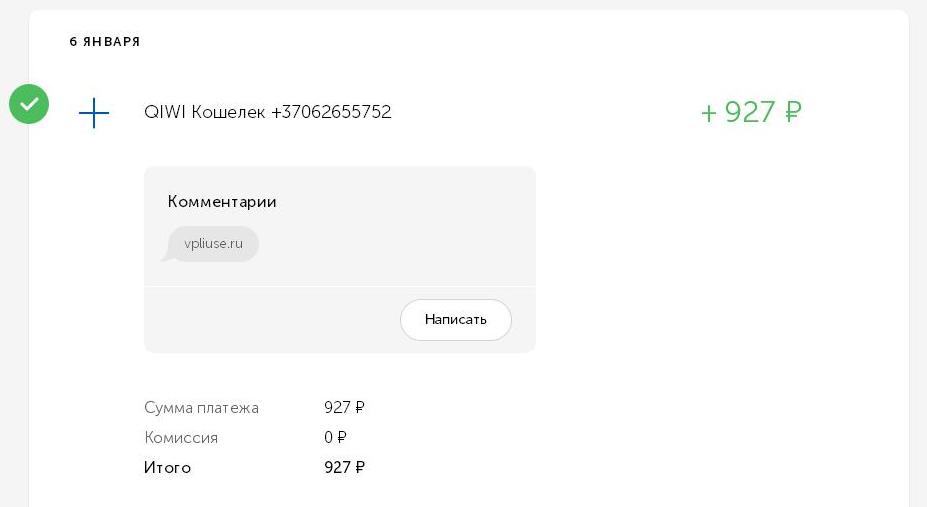Viewport: 927px width, 507px height.
Task: Click the green success checkmark icon
Action: [29, 104]
